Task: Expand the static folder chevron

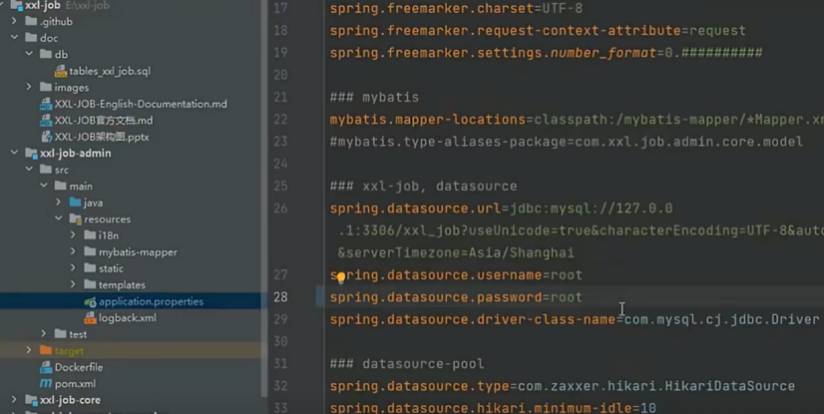Action: click(x=73, y=268)
